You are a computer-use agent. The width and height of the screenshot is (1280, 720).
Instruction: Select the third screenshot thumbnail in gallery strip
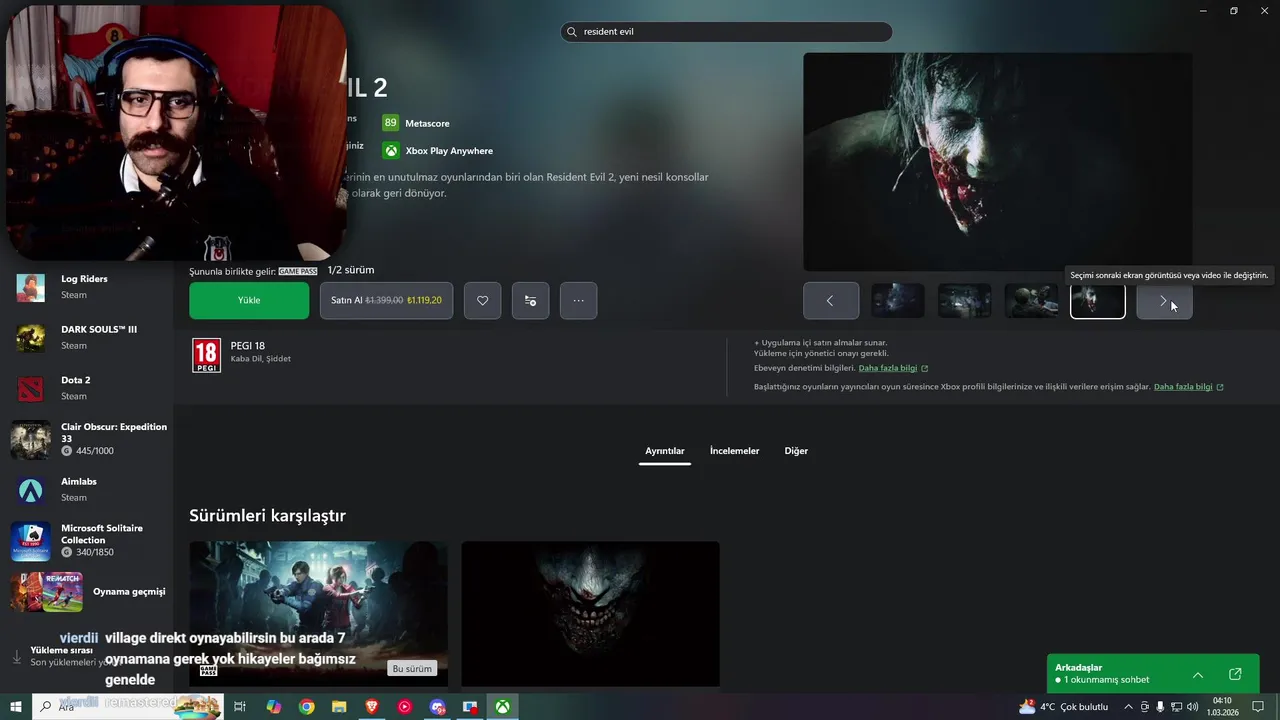coord(1031,301)
